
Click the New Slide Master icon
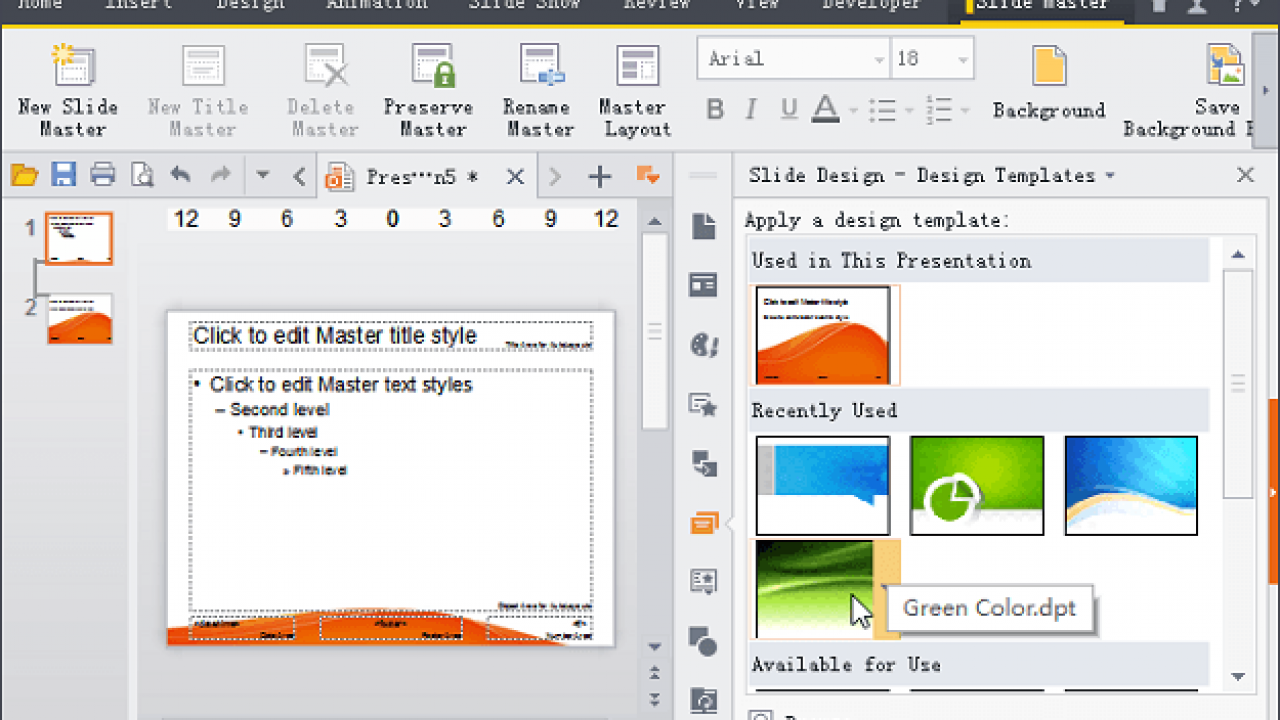click(x=72, y=65)
